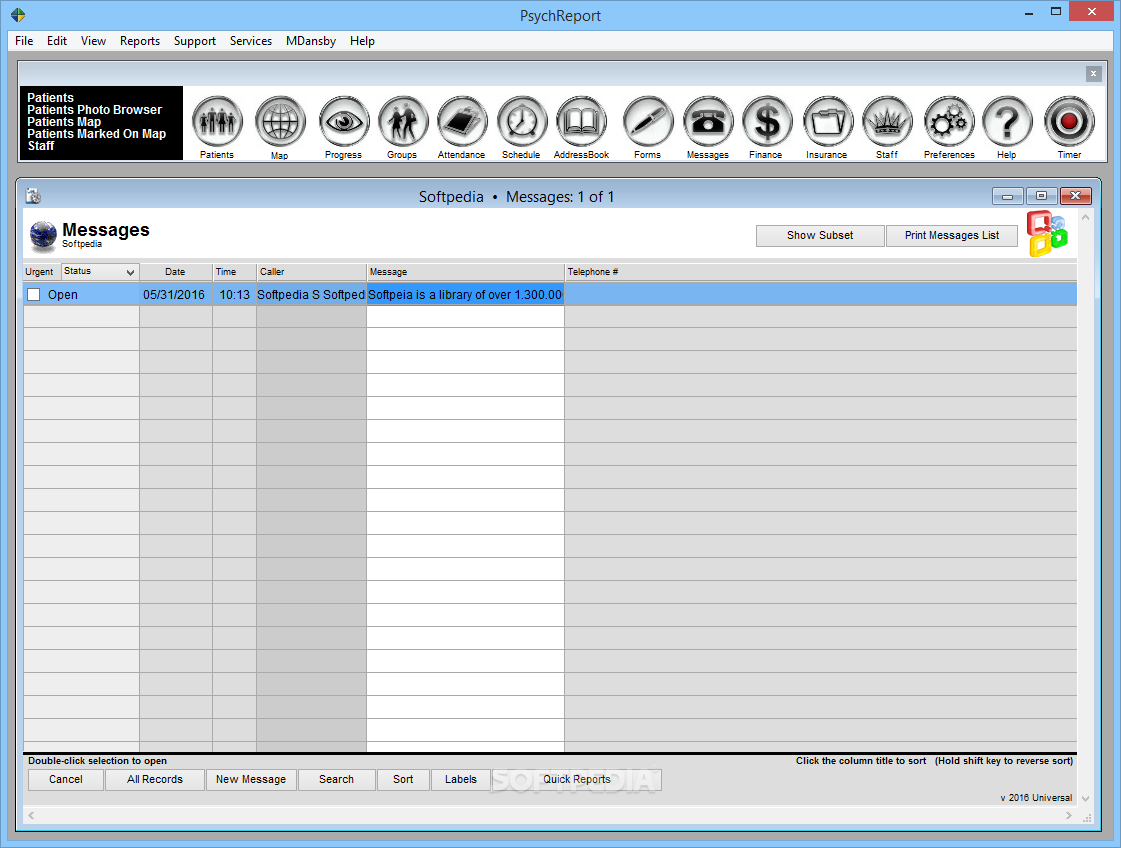Open the Help menu

(x=362, y=41)
